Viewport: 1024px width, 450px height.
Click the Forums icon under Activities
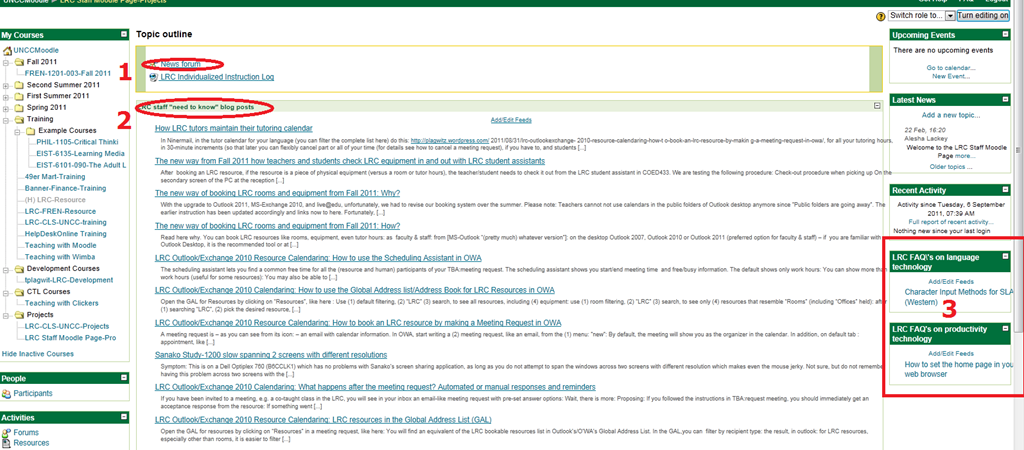(7, 433)
